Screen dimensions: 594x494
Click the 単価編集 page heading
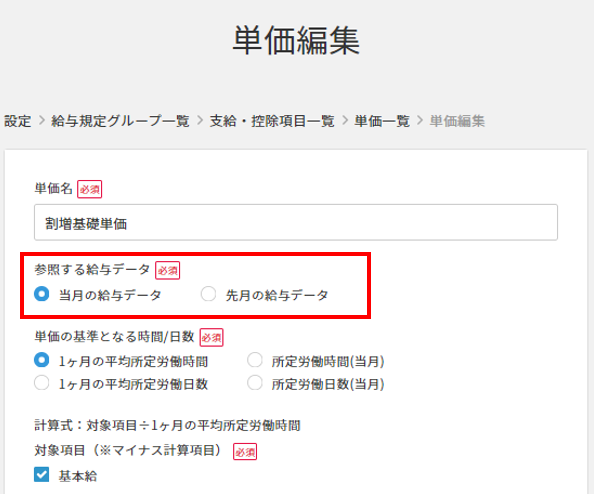(x=296, y=41)
